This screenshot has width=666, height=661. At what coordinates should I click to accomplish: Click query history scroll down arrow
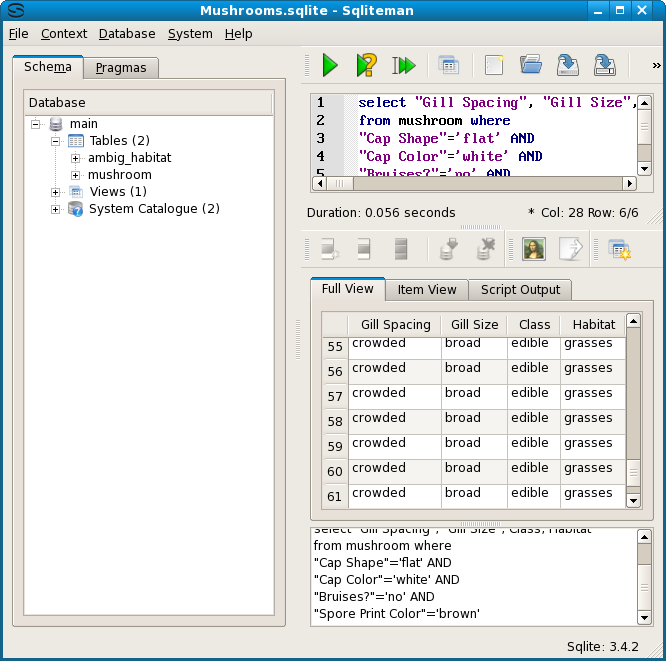pos(644,618)
